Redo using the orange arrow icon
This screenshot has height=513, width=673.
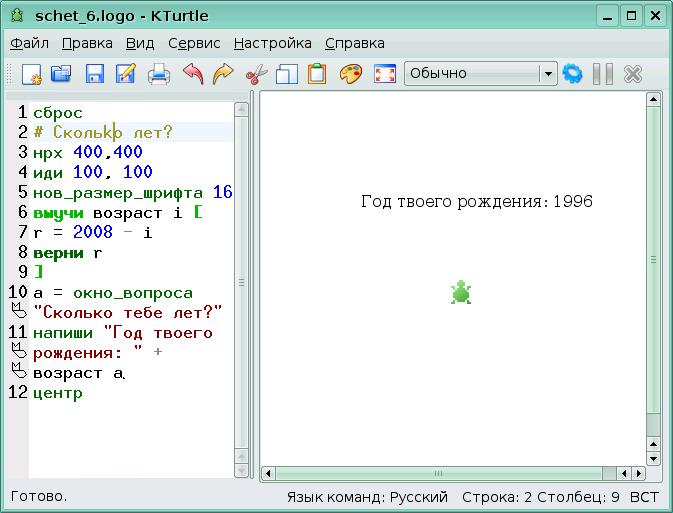pyautogui.click(x=223, y=74)
